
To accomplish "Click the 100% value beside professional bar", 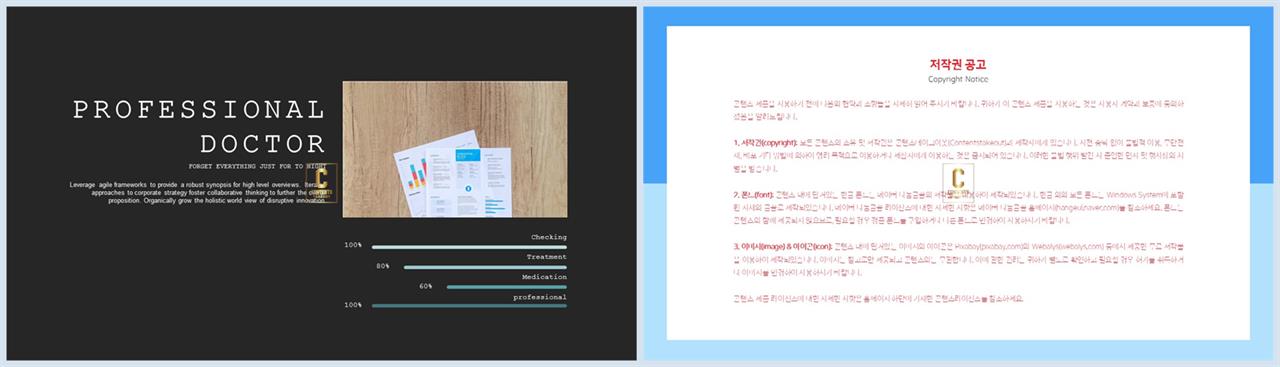I will [353, 305].
